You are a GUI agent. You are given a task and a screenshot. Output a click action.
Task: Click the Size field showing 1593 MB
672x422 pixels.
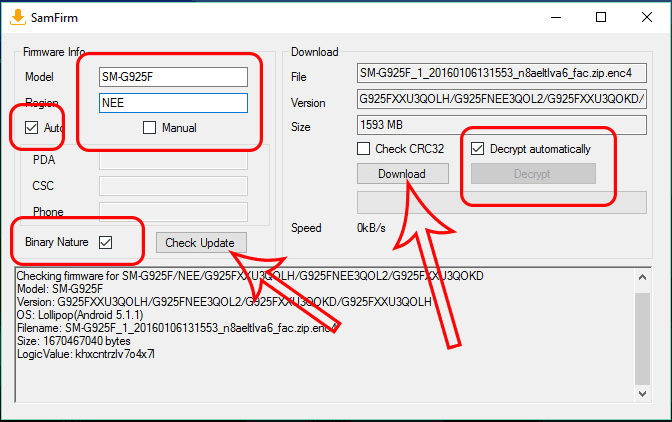(502, 125)
